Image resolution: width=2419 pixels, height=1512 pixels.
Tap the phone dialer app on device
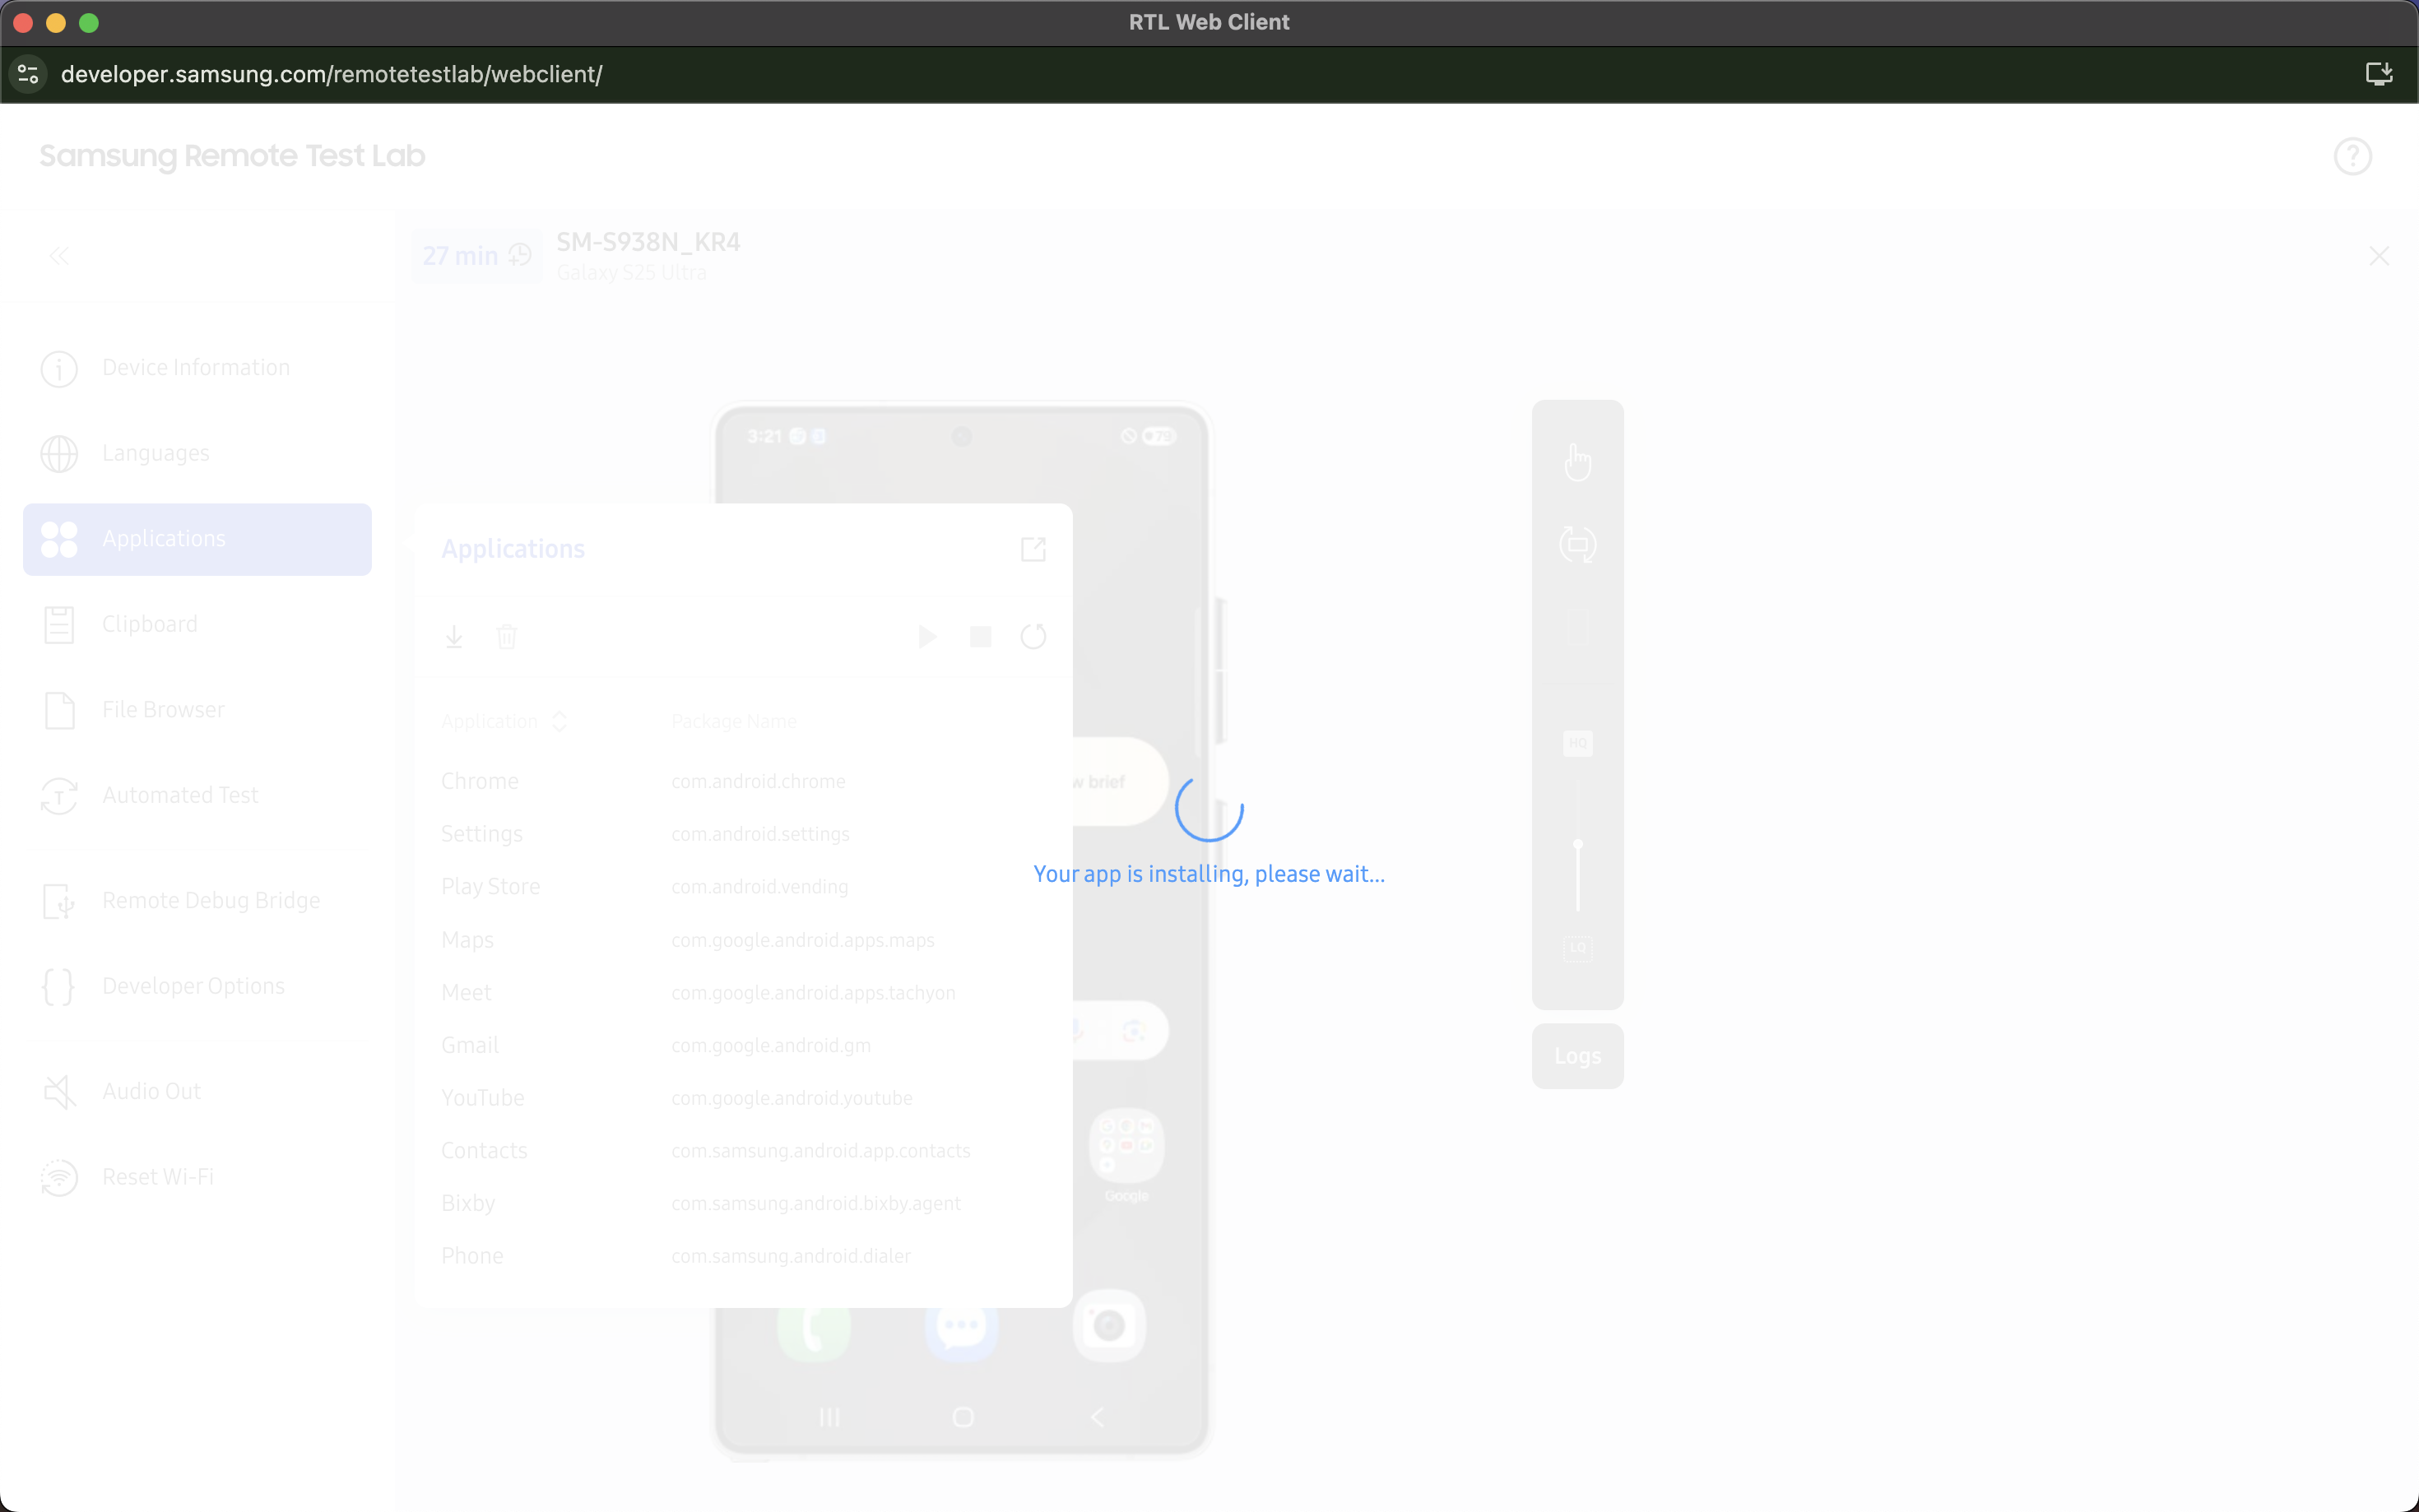click(814, 1326)
